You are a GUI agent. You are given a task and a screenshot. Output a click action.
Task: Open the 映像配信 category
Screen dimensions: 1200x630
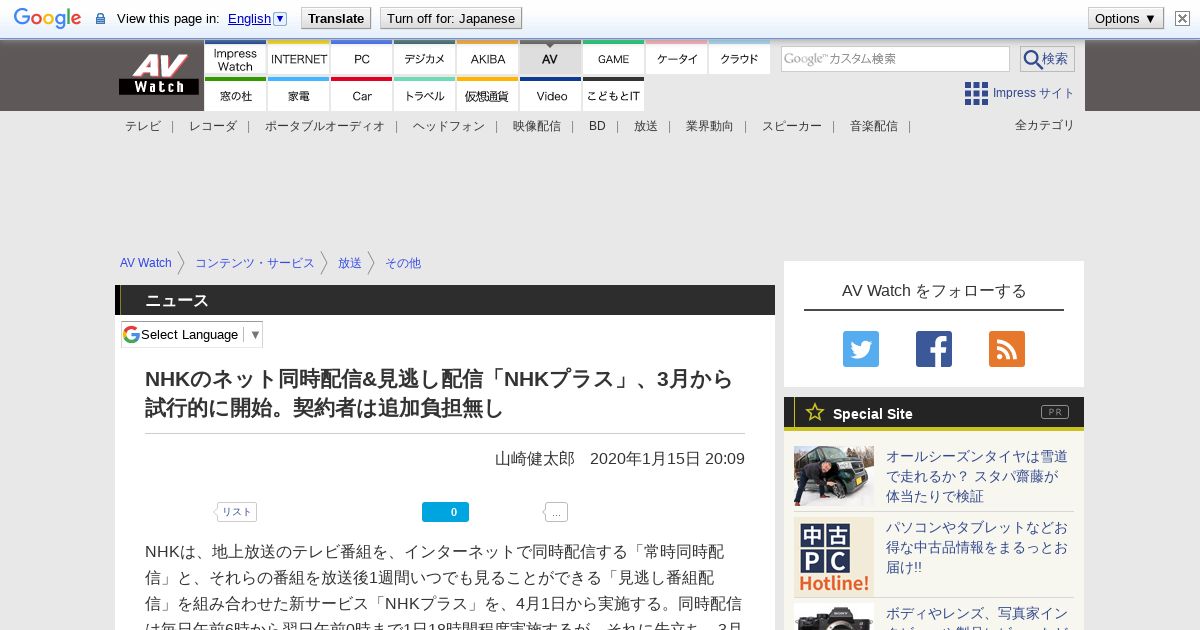click(537, 126)
